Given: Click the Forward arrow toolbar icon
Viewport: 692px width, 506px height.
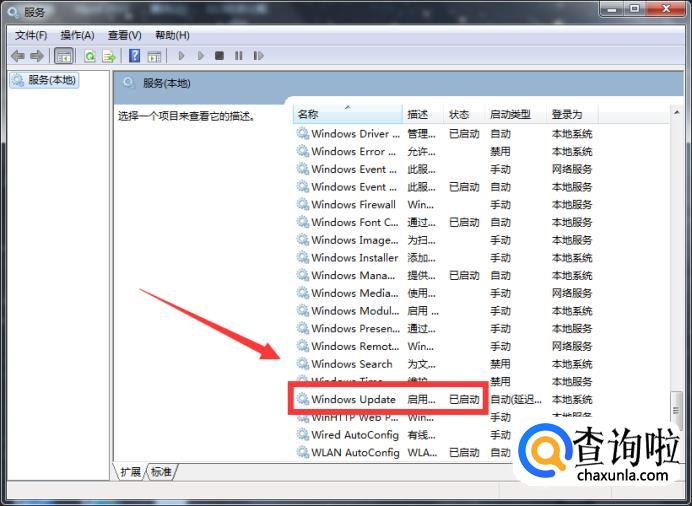Looking at the screenshot, I should pyautogui.click(x=37, y=56).
